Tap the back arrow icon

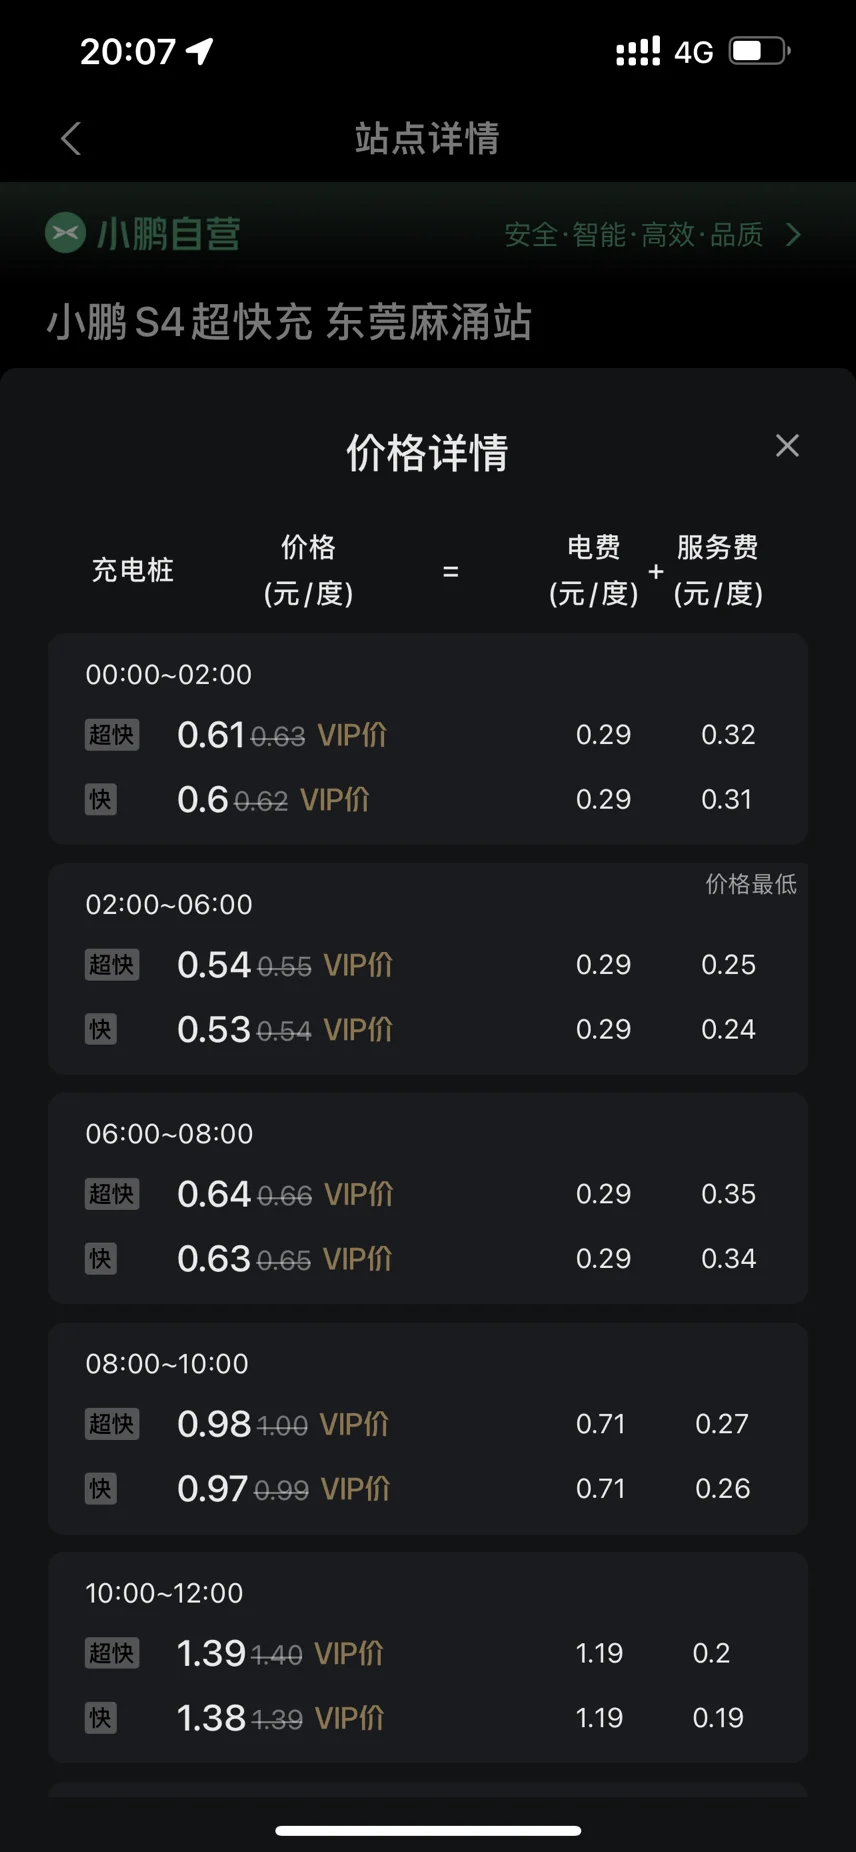click(x=70, y=139)
